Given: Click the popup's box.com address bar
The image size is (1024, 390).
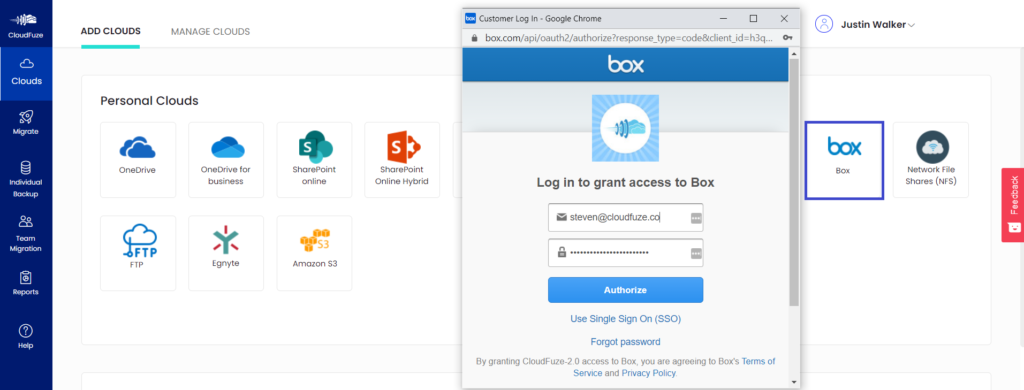Looking at the screenshot, I should (x=629, y=38).
